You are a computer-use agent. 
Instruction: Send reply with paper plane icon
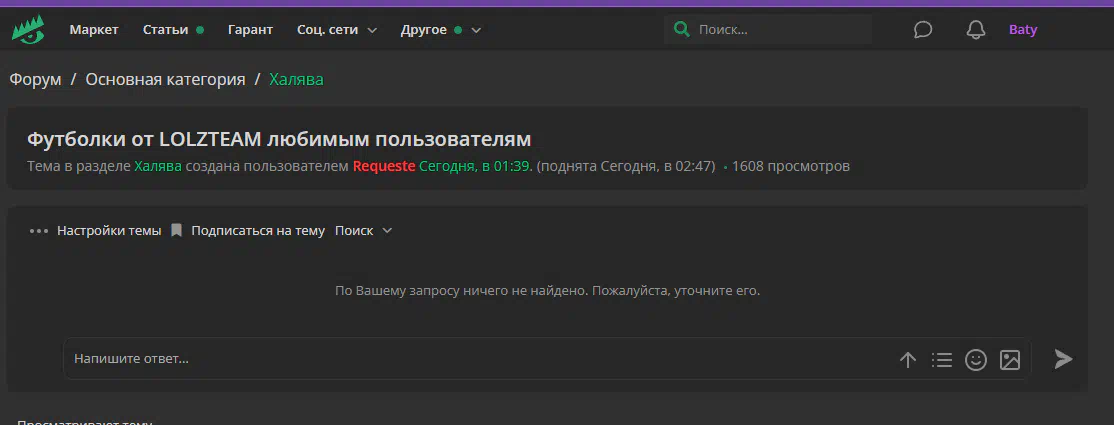[1063, 359]
